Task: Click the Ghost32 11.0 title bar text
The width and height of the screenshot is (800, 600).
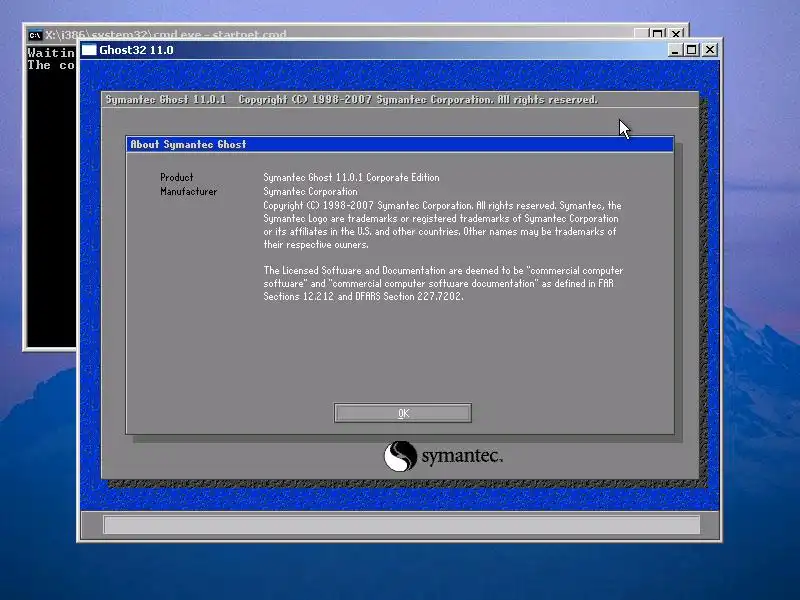Action: [136, 50]
